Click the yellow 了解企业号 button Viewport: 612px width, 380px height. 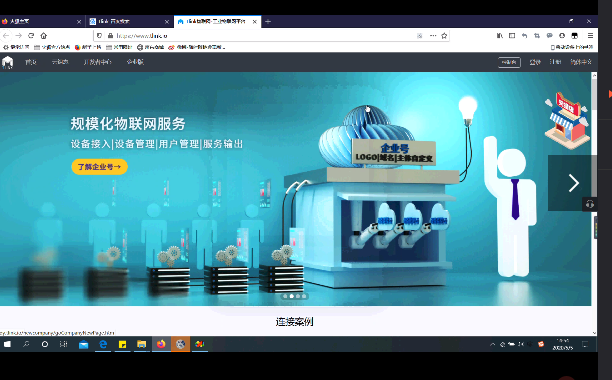click(x=100, y=167)
